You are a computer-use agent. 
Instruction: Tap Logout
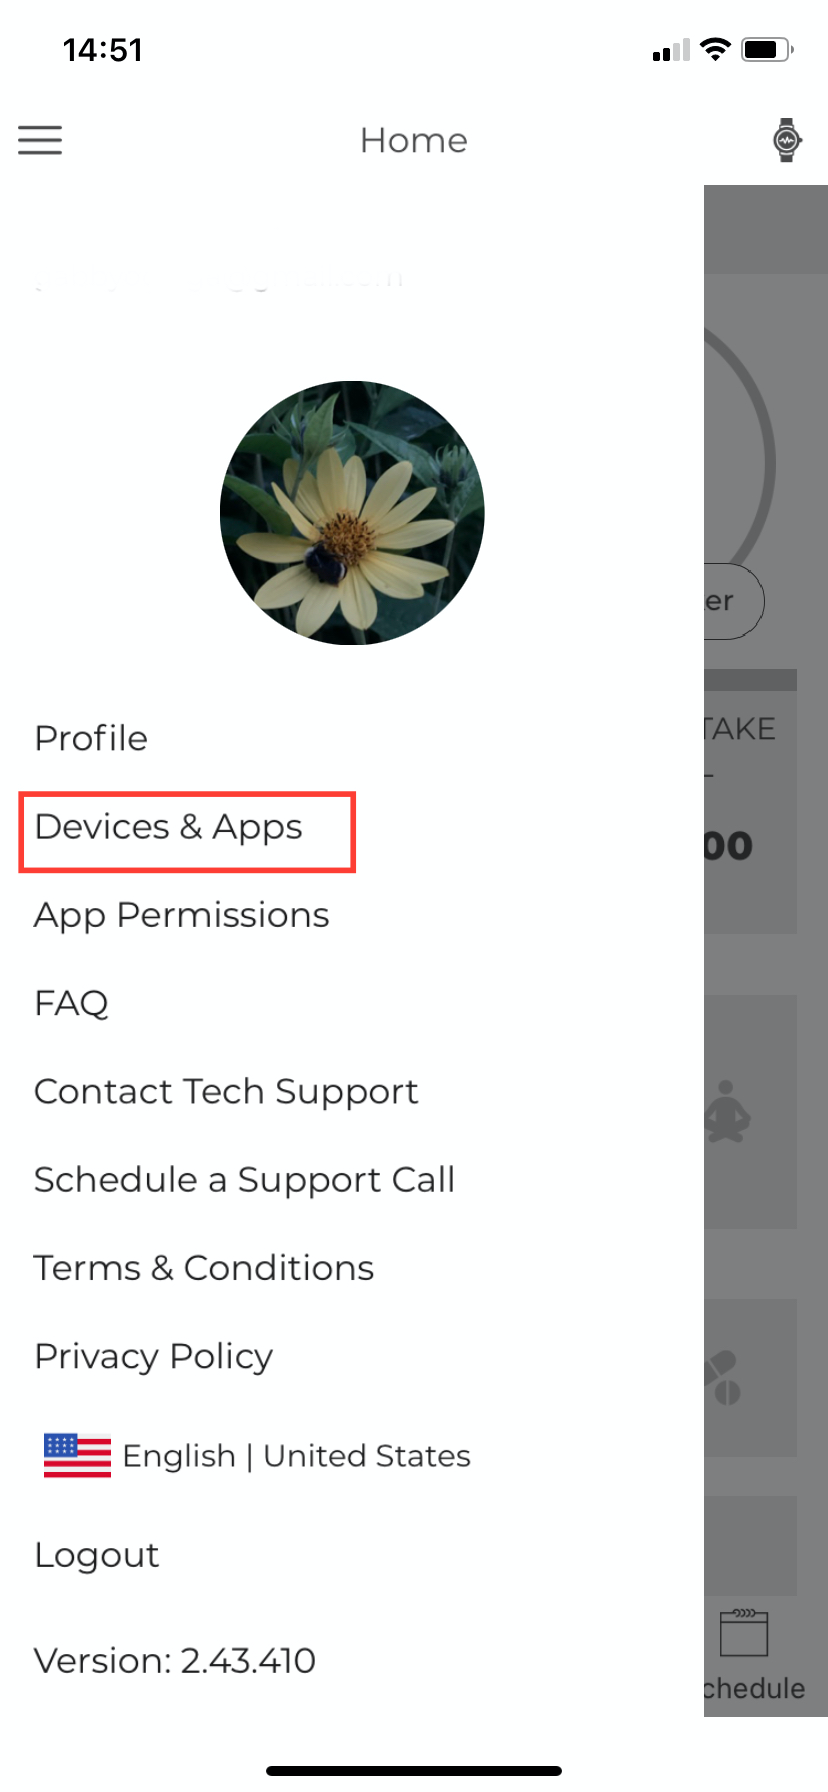pyautogui.click(x=97, y=1555)
